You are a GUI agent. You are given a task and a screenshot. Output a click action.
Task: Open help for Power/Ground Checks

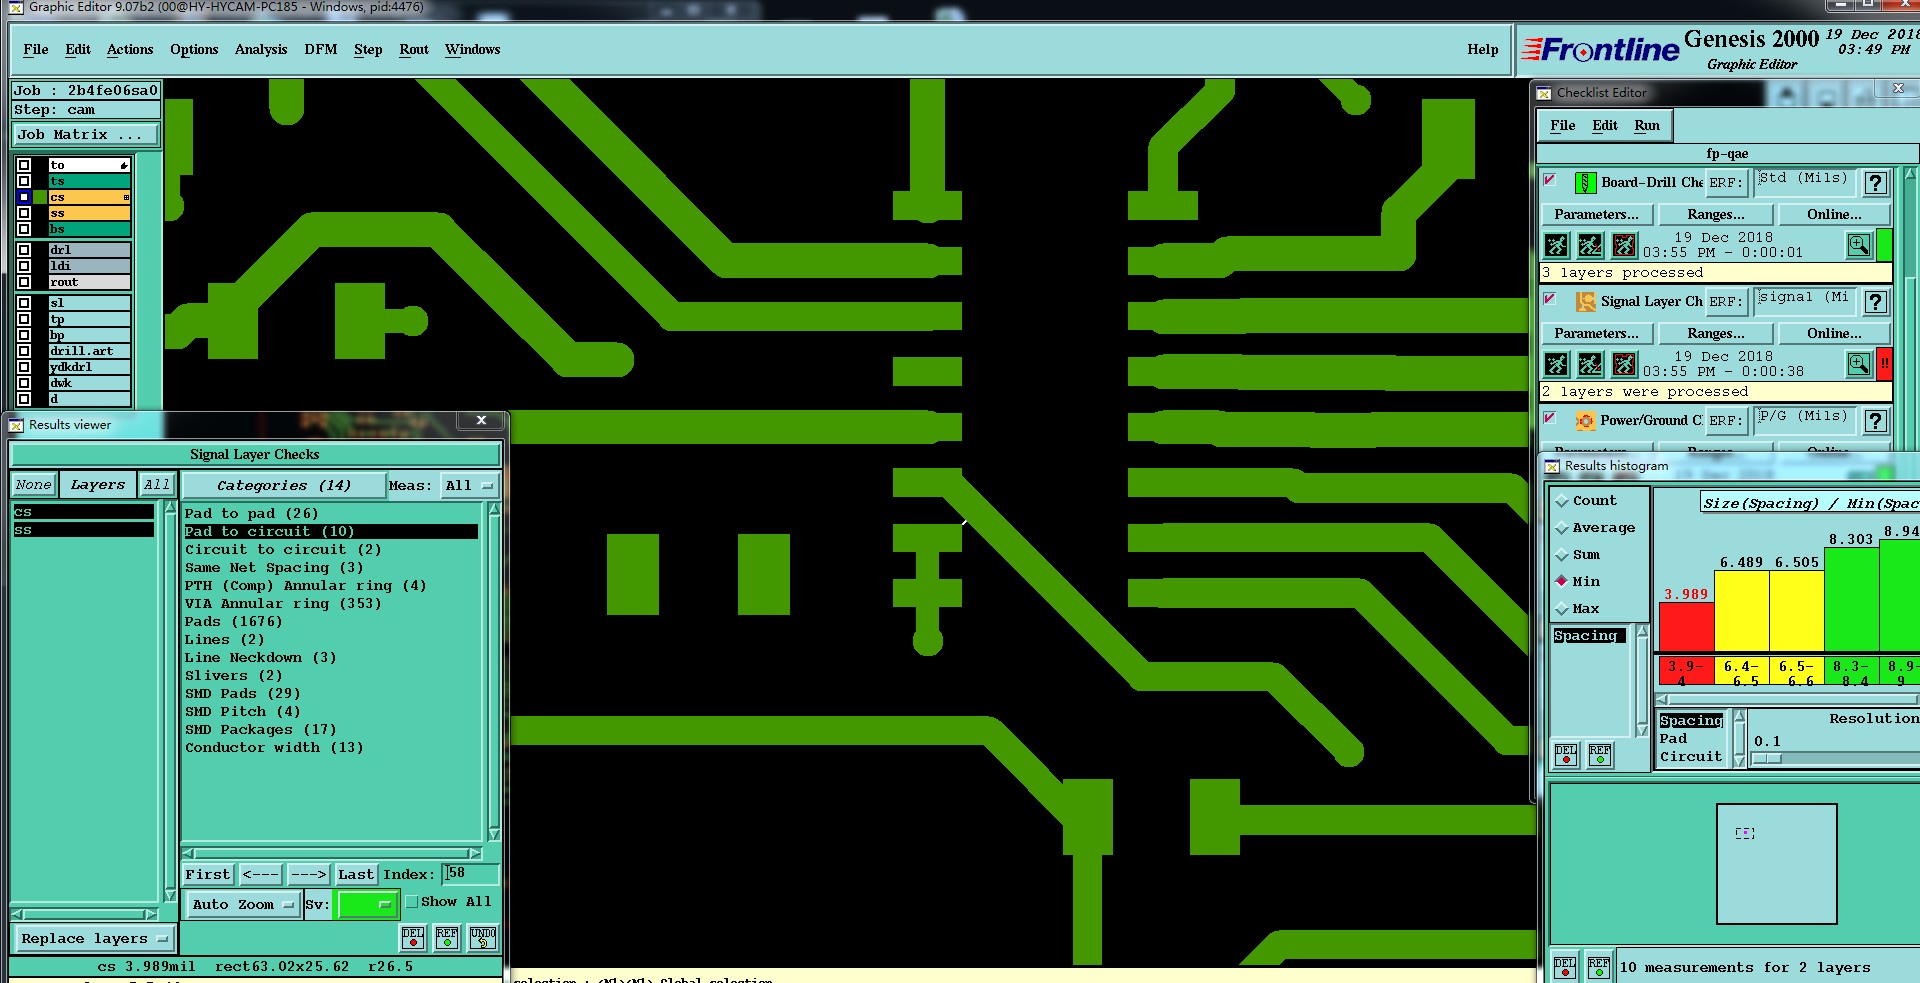click(1876, 421)
